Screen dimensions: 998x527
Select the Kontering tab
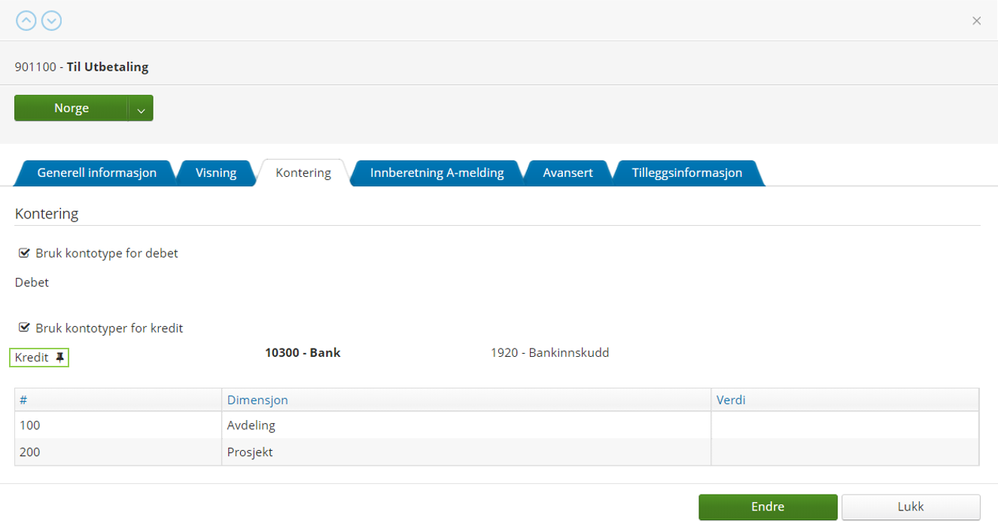(303, 173)
